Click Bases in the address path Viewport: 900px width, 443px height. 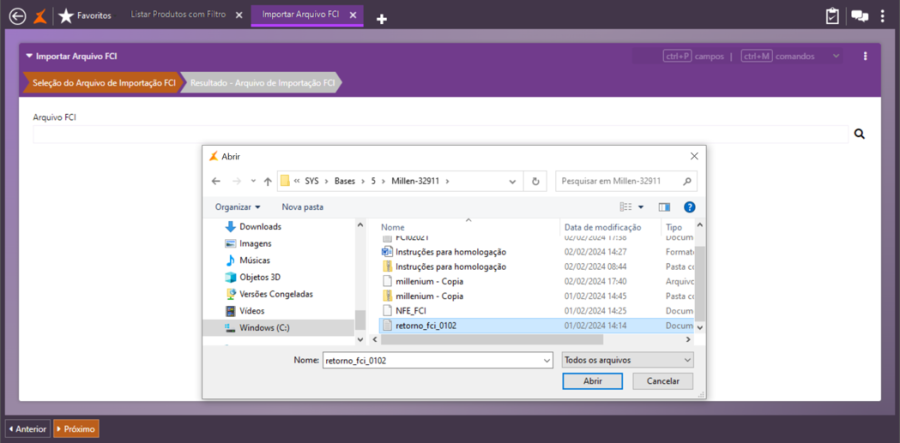point(344,181)
